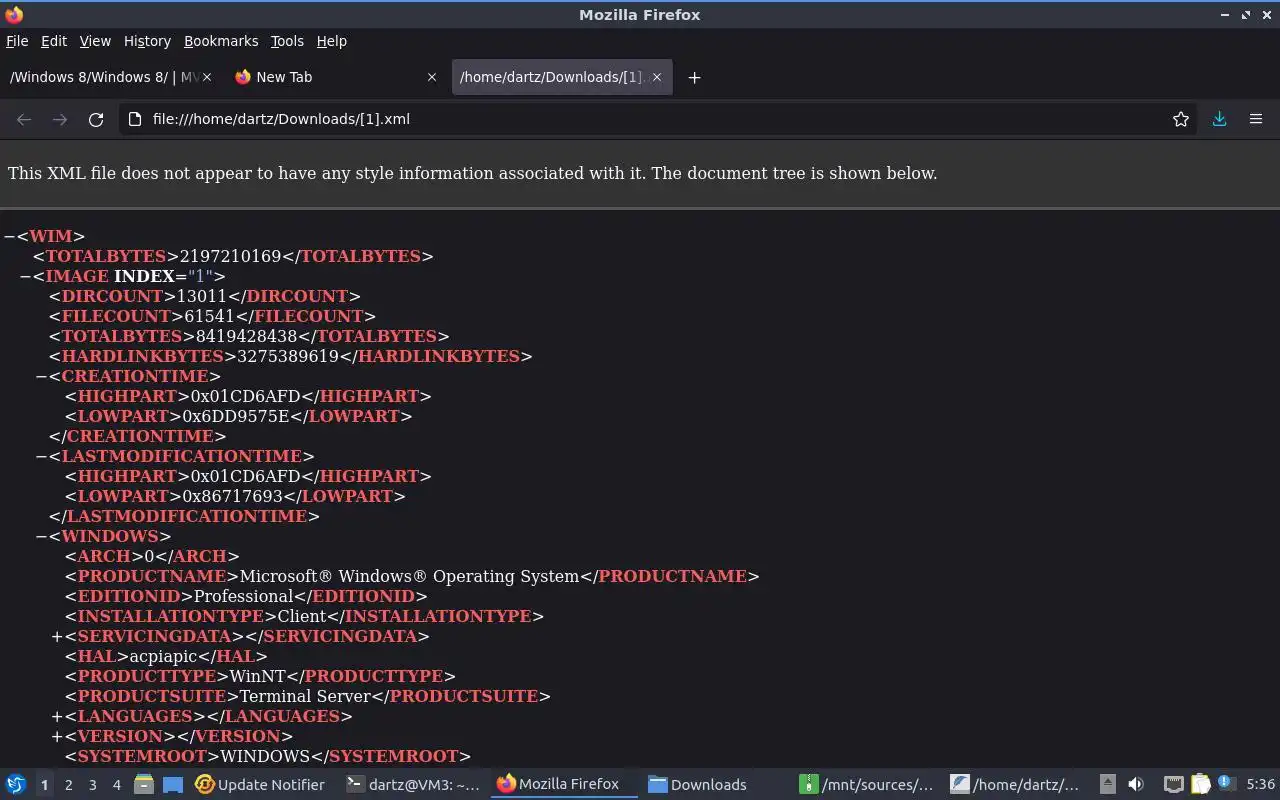Expand the VERSION node
The width and height of the screenshot is (1280, 800).
57,736
